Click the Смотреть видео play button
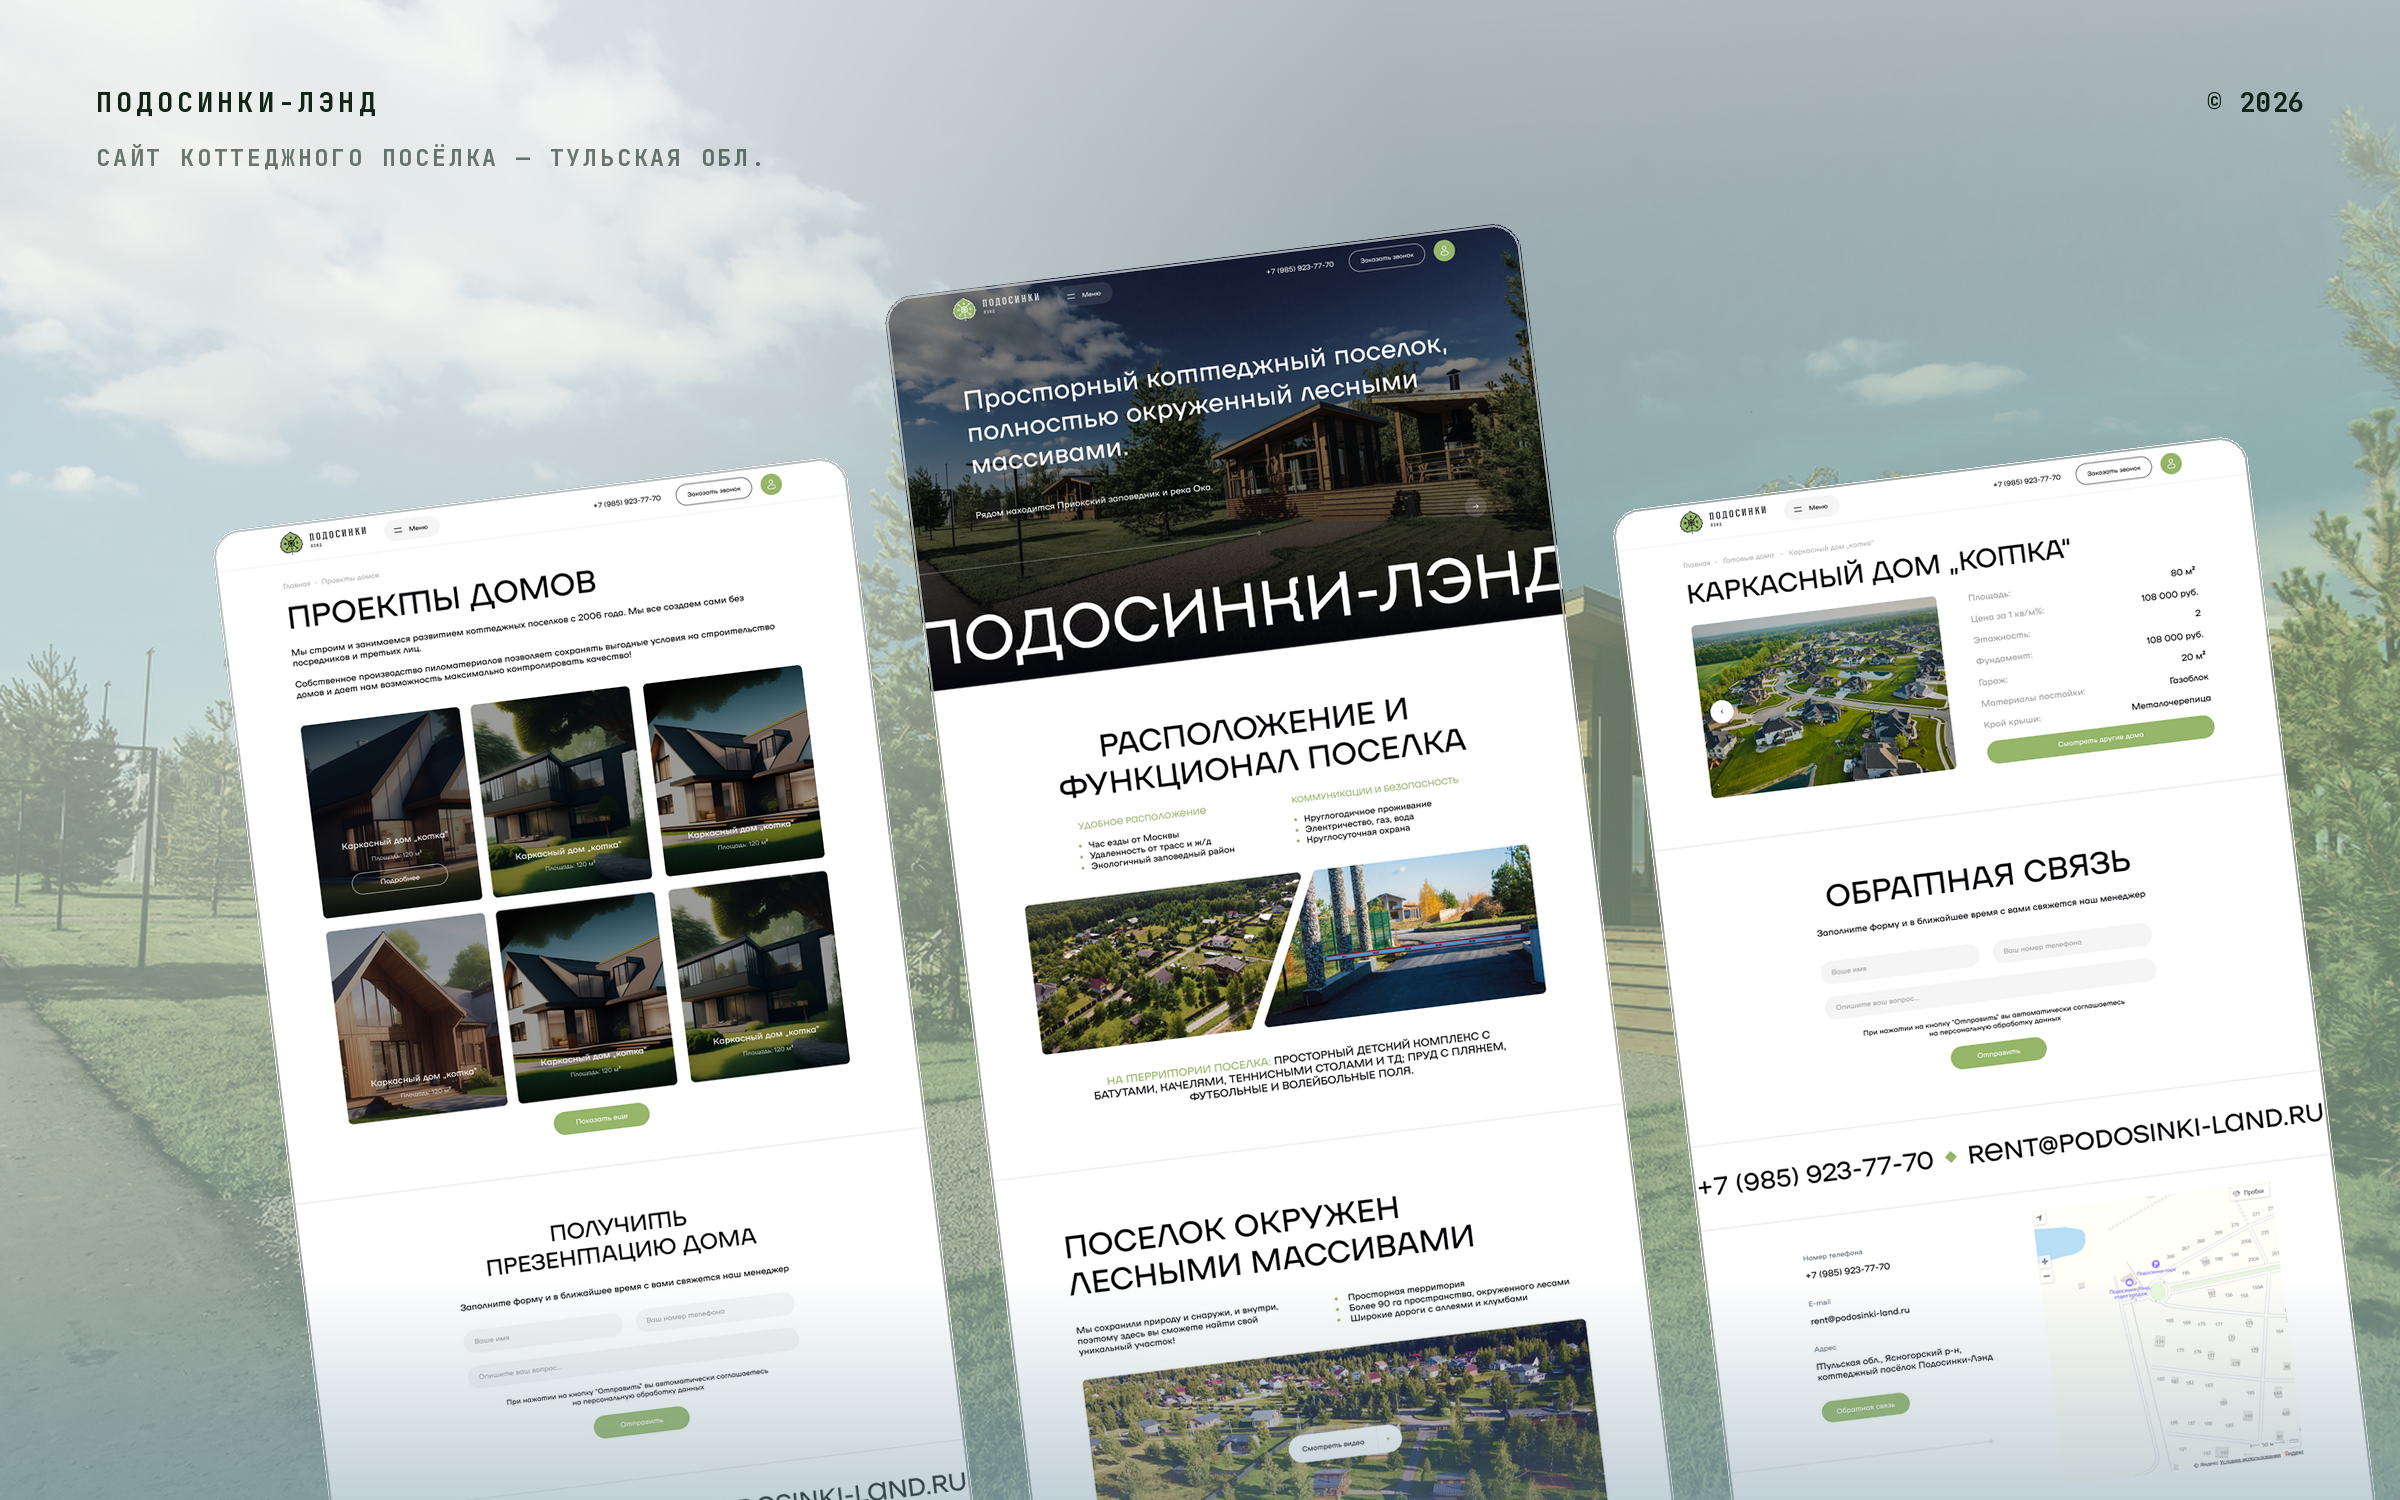Viewport: 2400px width, 1500px height. pyautogui.click(x=1345, y=1443)
